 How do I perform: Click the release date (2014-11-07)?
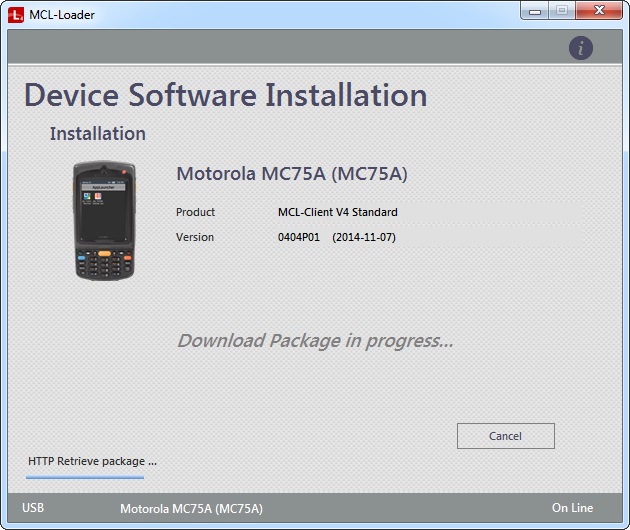(x=364, y=237)
